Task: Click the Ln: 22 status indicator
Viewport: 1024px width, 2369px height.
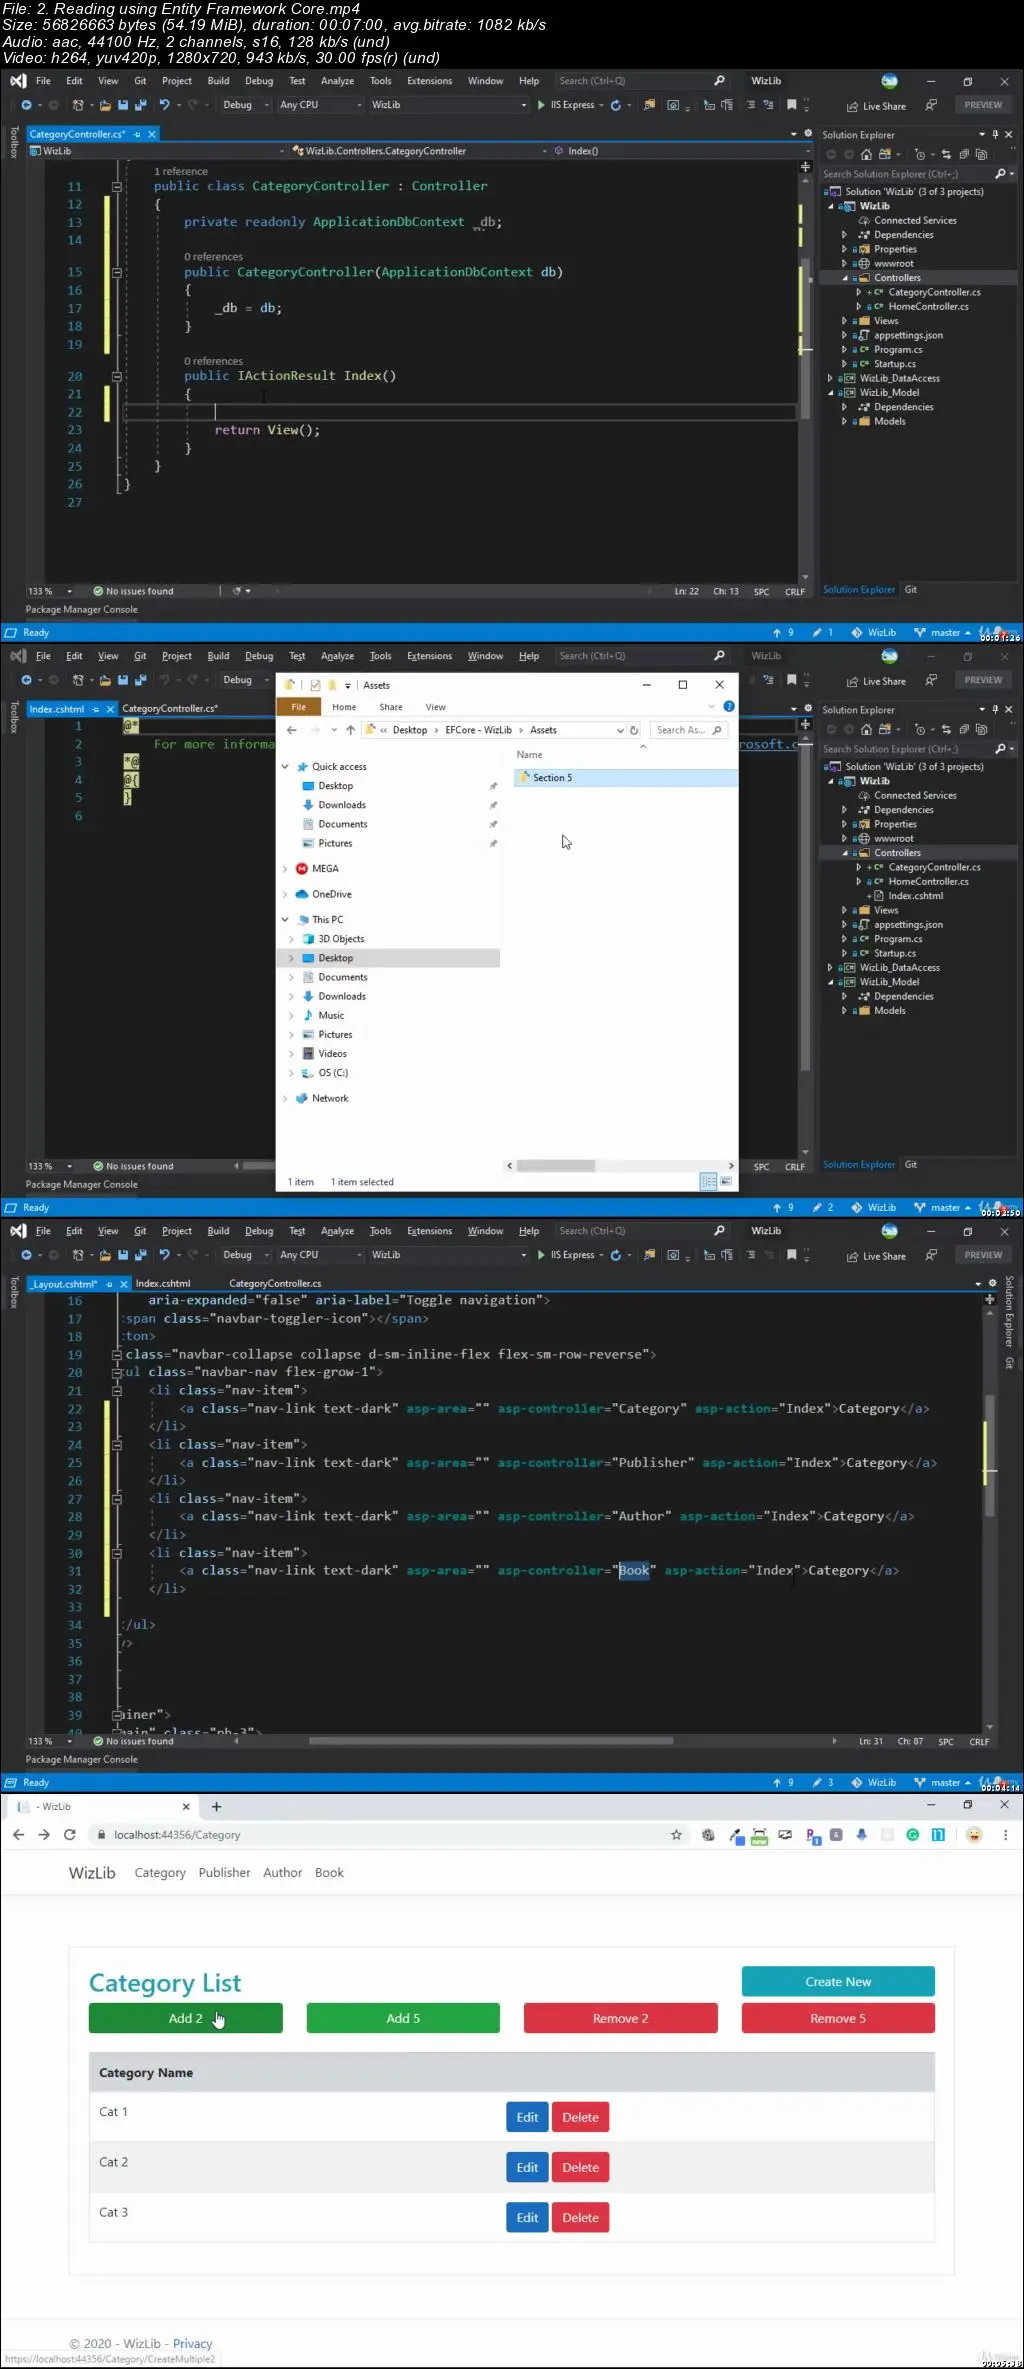Action: 686,591
